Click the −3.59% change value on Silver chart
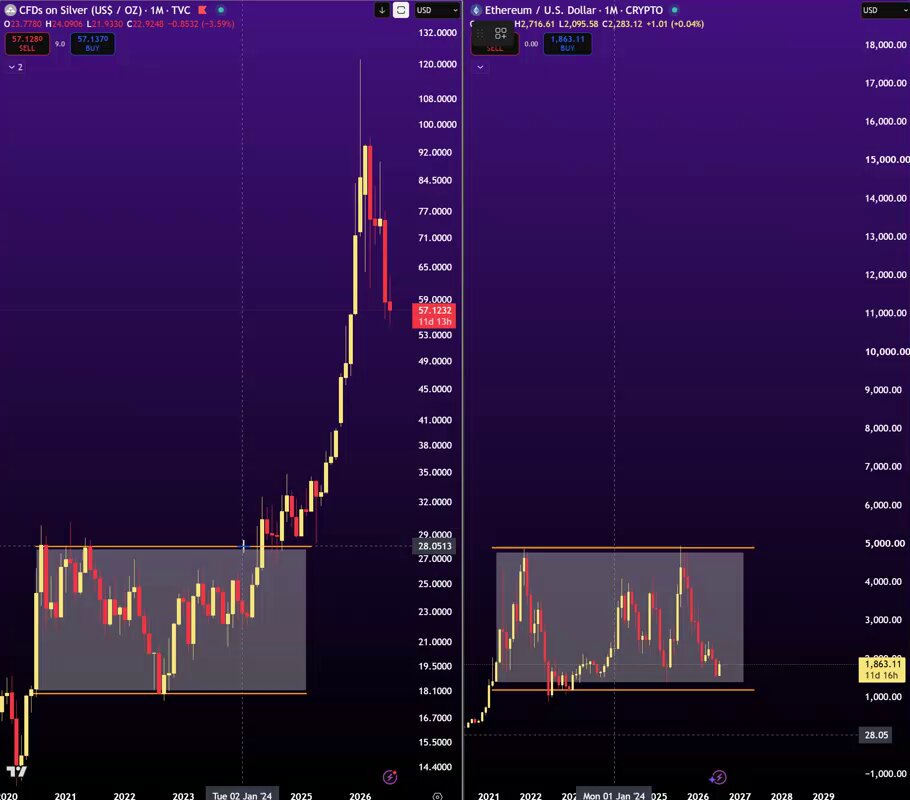Viewport: 910px width, 800px height. click(x=218, y=24)
